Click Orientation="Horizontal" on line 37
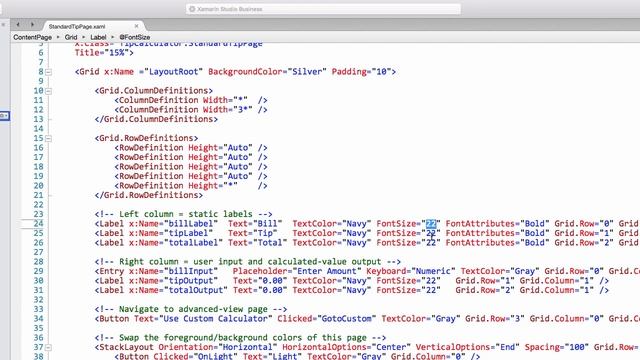Screen dimensions: 640x360 point(218,347)
